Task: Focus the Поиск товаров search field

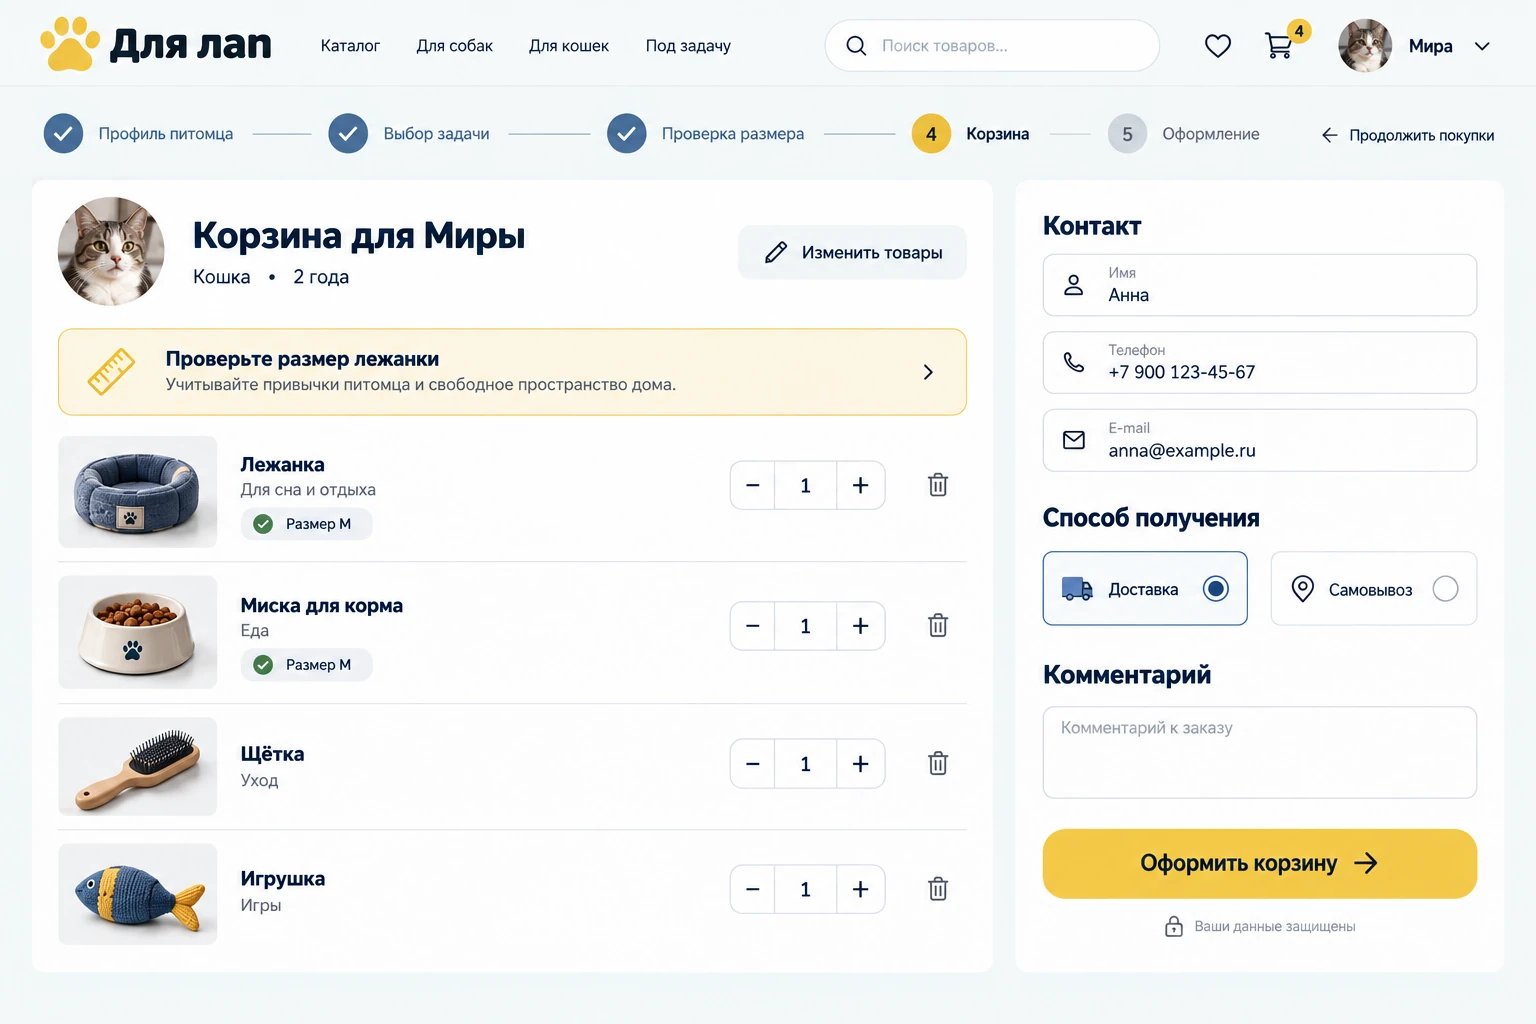Action: (x=992, y=46)
